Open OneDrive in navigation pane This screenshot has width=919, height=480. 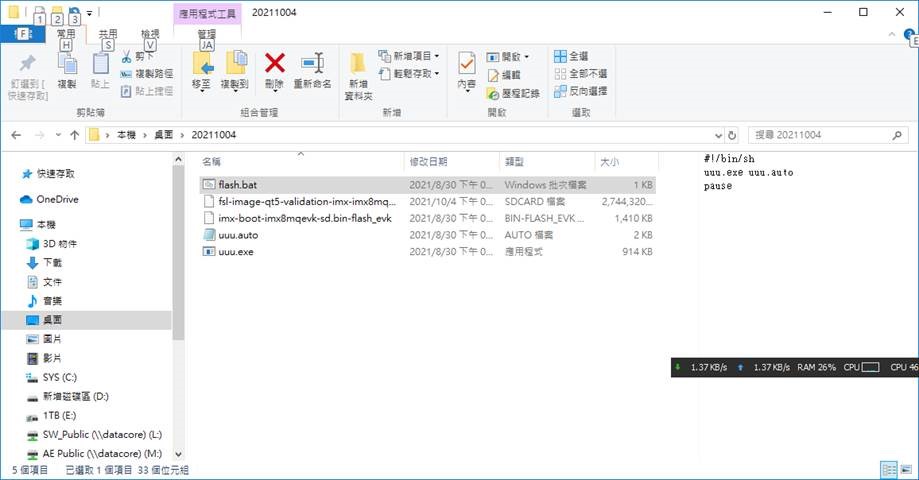57,199
